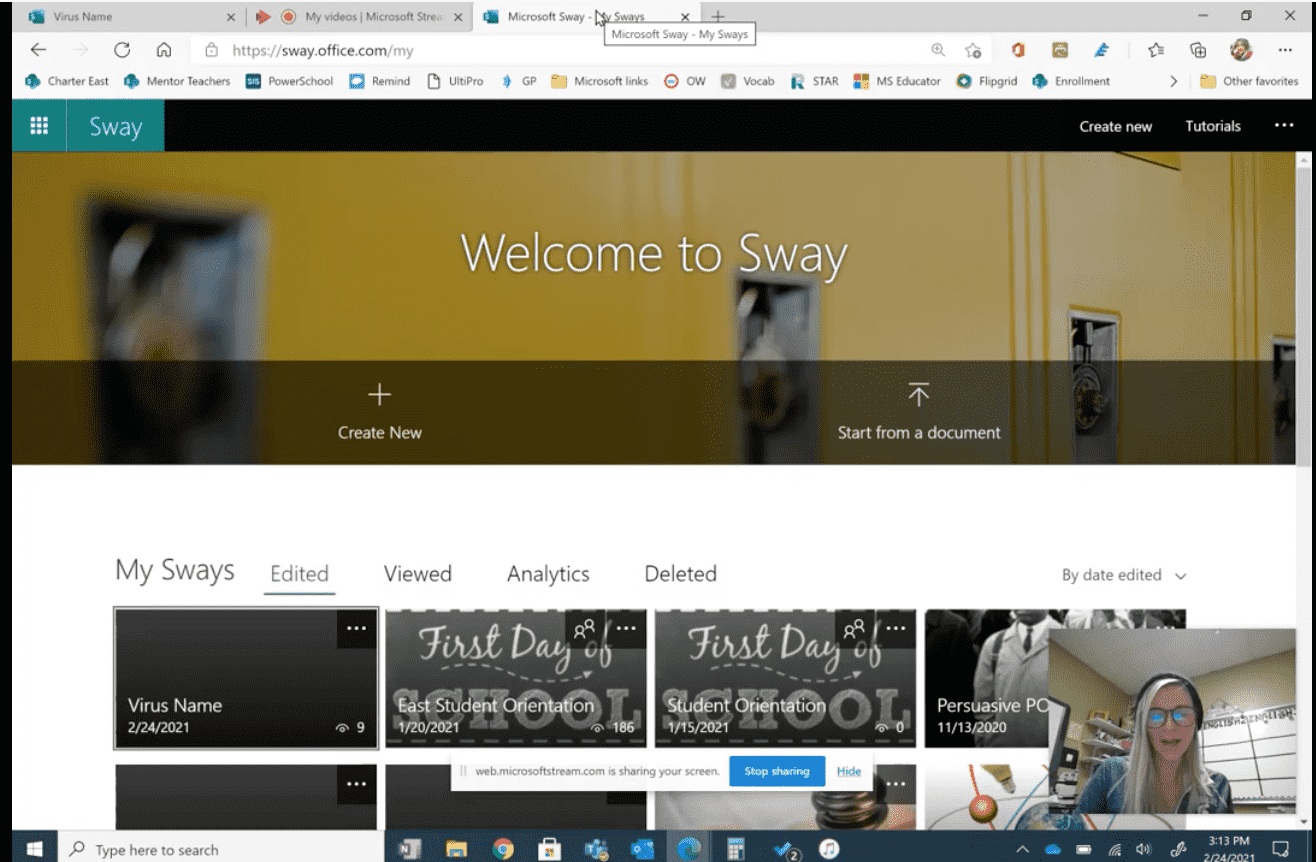Screen dimensions: 1316x862
Task: Open the app launcher waffle icon
Action: point(38,125)
